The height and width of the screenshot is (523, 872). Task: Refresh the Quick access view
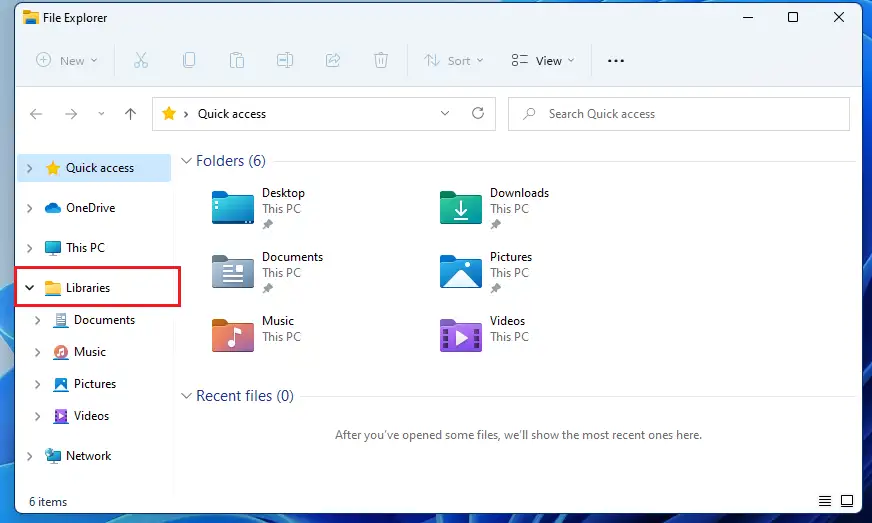(x=478, y=114)
